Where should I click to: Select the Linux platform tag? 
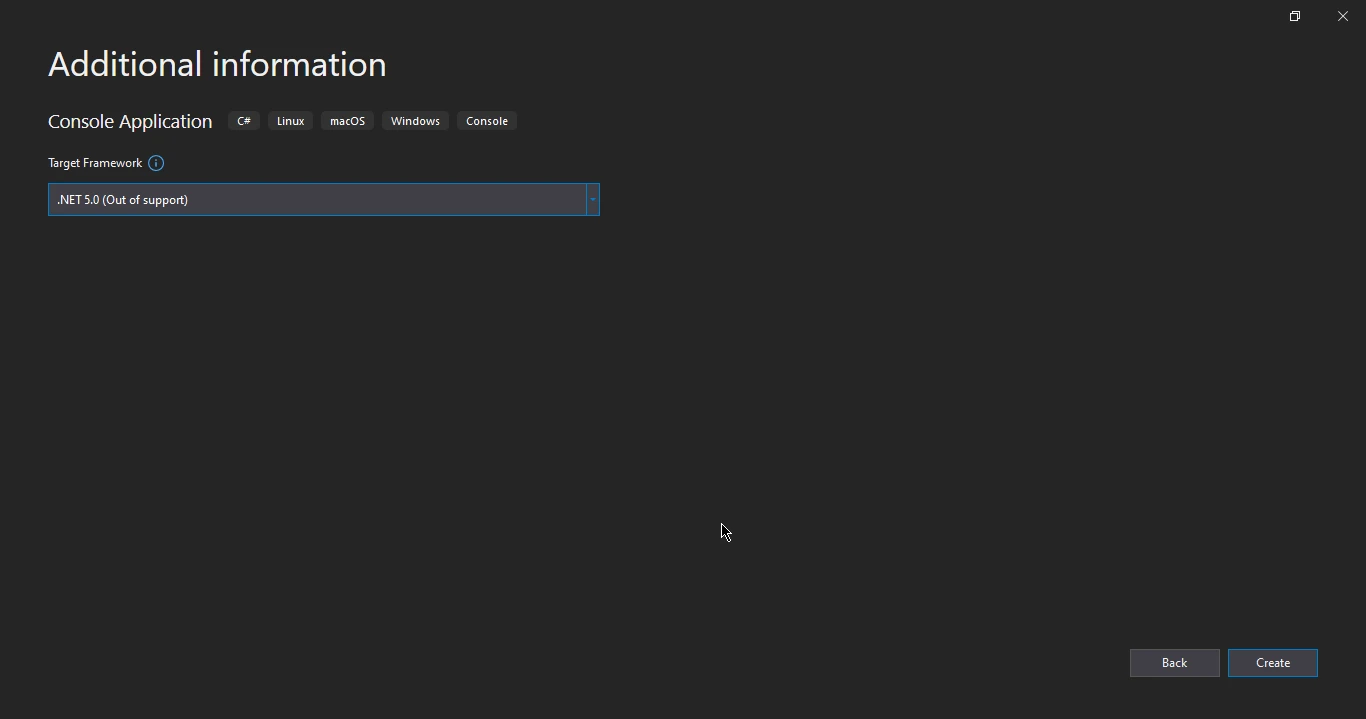pyautogui.click(x=290, y=121)
